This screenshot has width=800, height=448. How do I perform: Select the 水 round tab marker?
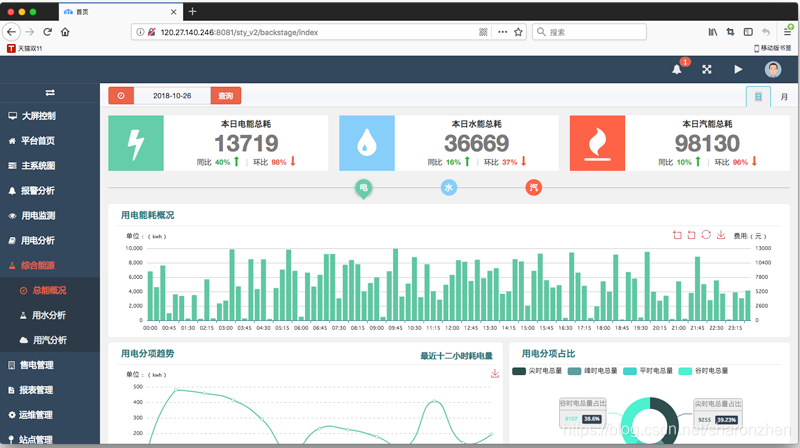[449, 188]
